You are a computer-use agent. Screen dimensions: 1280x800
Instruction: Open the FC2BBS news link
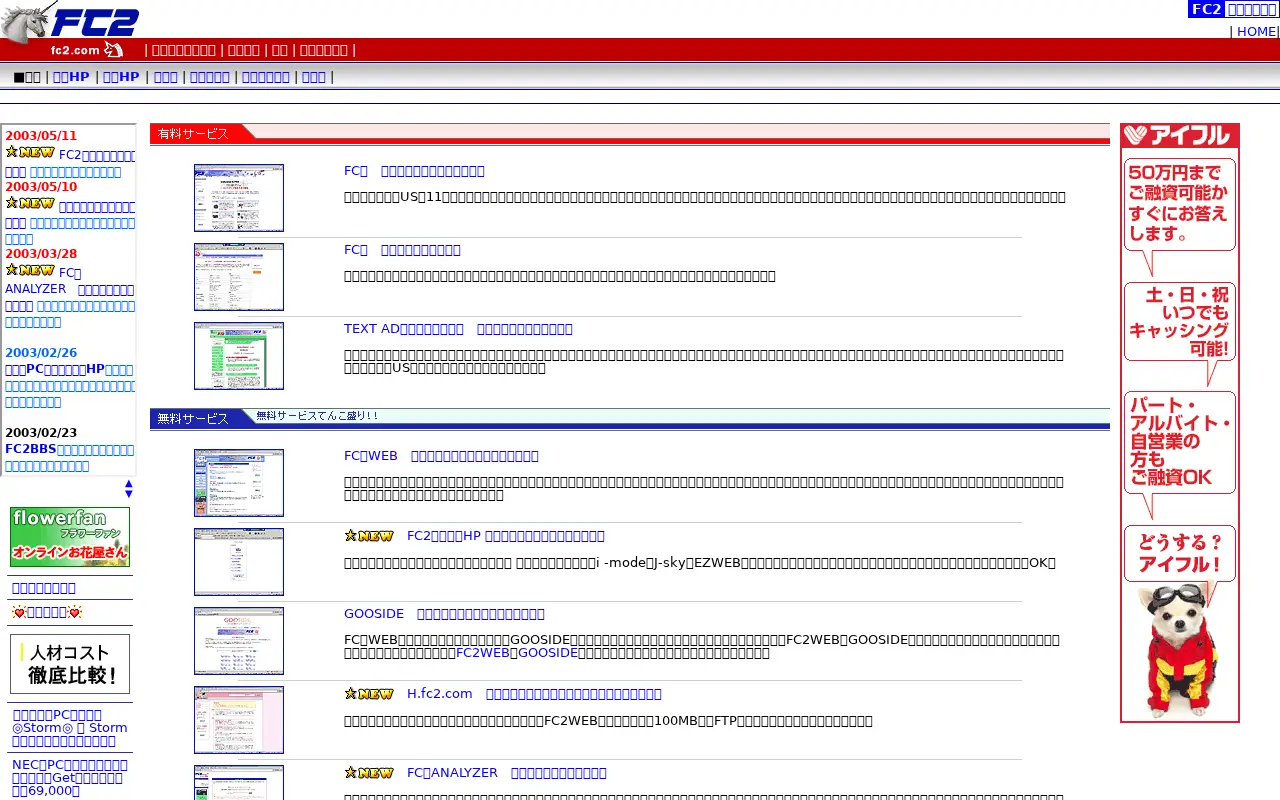69,457
